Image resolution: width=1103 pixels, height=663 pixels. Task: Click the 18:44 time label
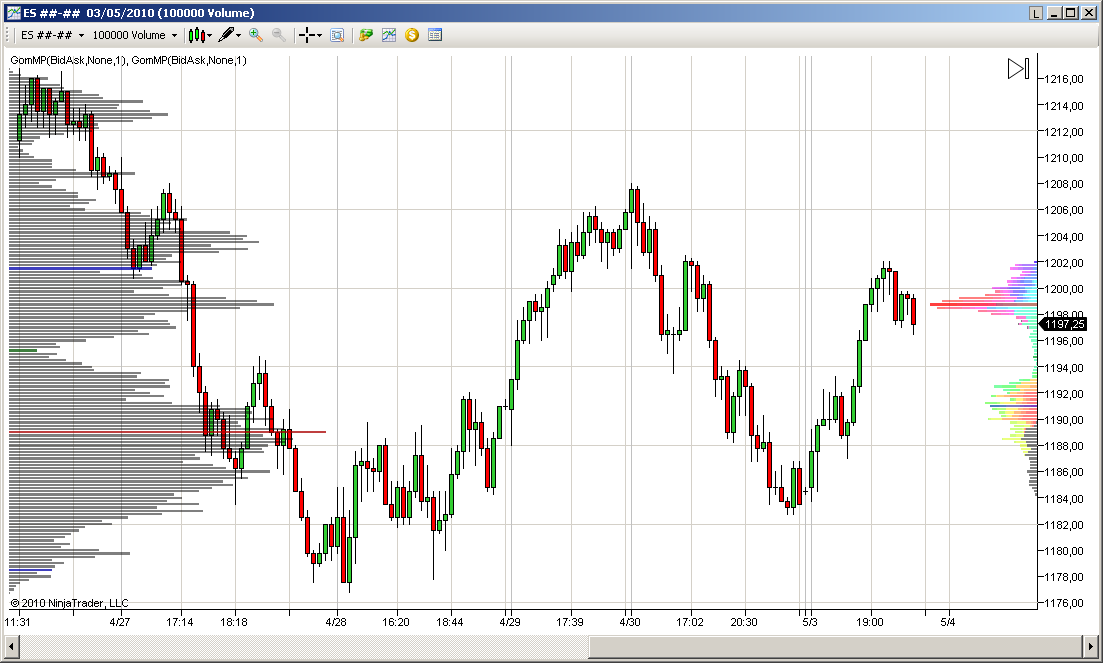coord(450,622)
